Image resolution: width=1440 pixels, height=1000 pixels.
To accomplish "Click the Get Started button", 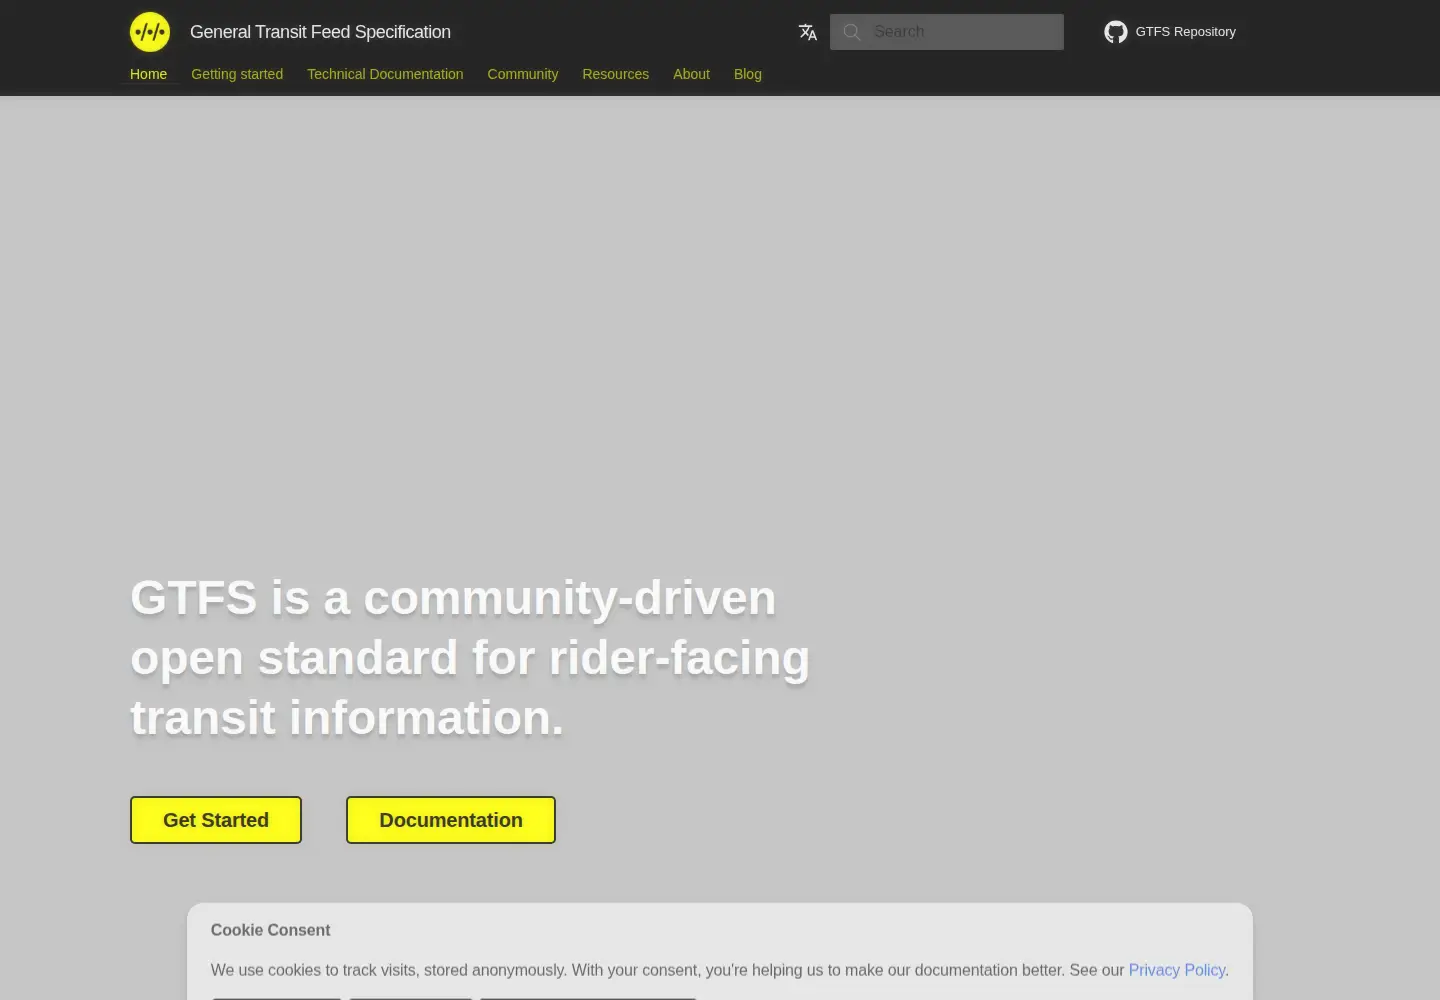I will [216, 820].
